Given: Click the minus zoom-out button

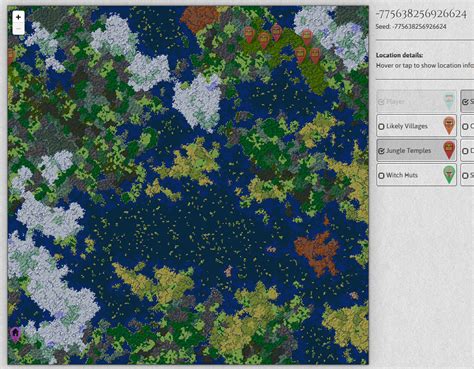Looking at the screenshot, I should 18,29.
